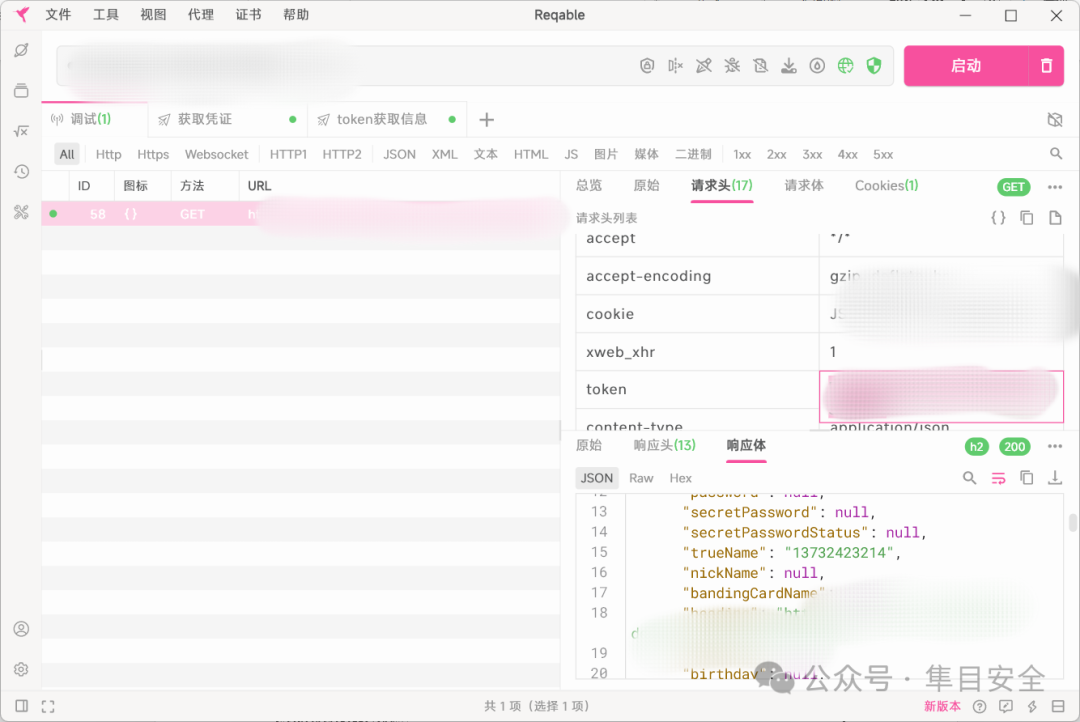
Task: Copy the request headers list
Action: click(x=1026, y=218)
